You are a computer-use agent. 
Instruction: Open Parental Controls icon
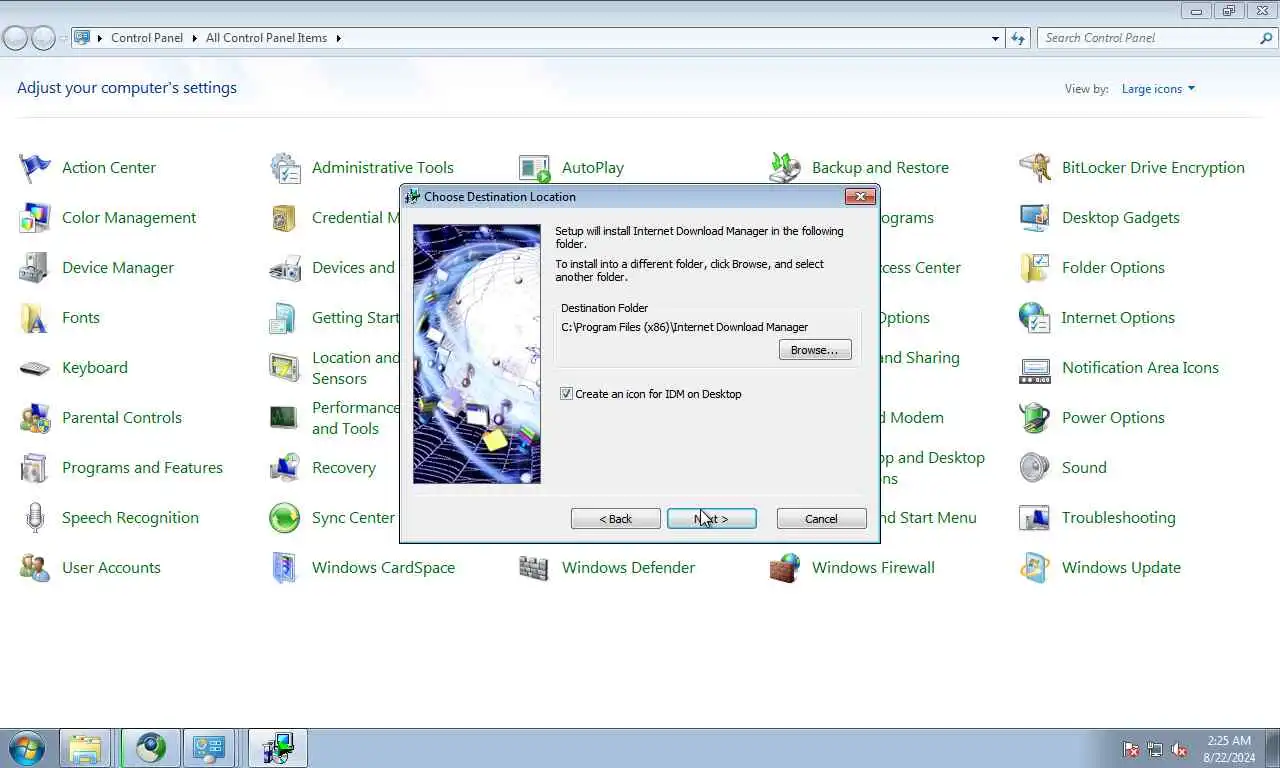pos(35,418)
